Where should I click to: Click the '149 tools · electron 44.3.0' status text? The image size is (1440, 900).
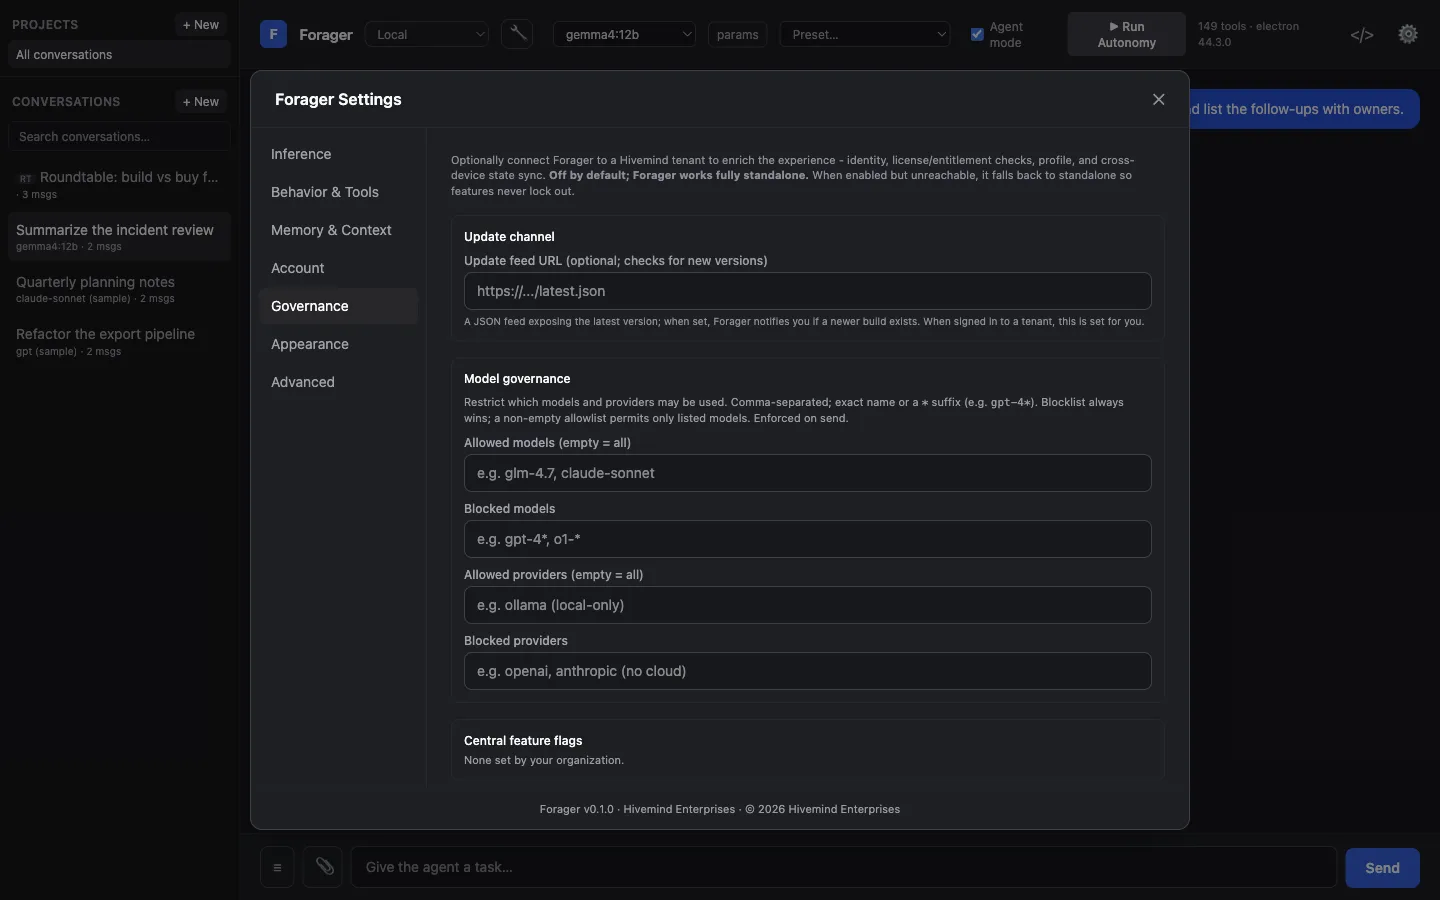(1248, 34)
